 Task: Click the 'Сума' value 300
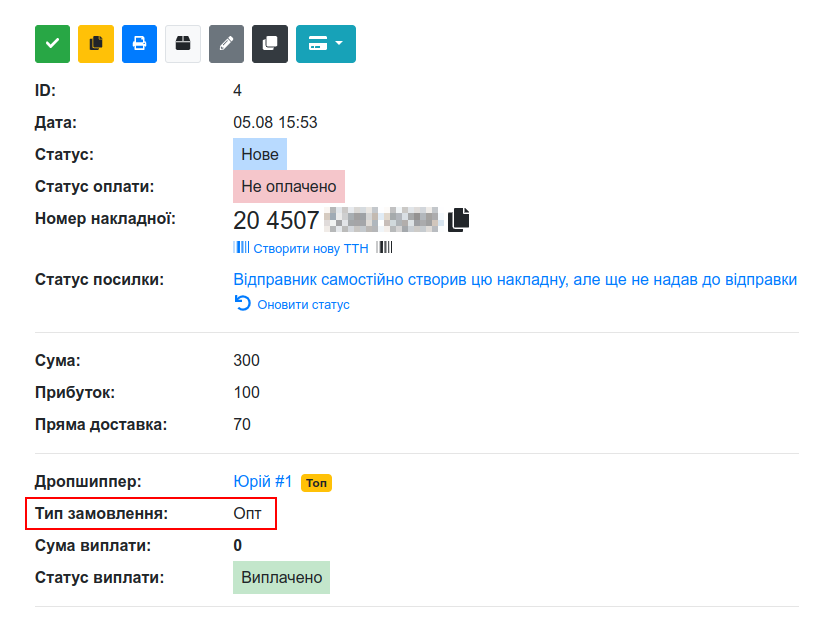[x=246, y=360]
